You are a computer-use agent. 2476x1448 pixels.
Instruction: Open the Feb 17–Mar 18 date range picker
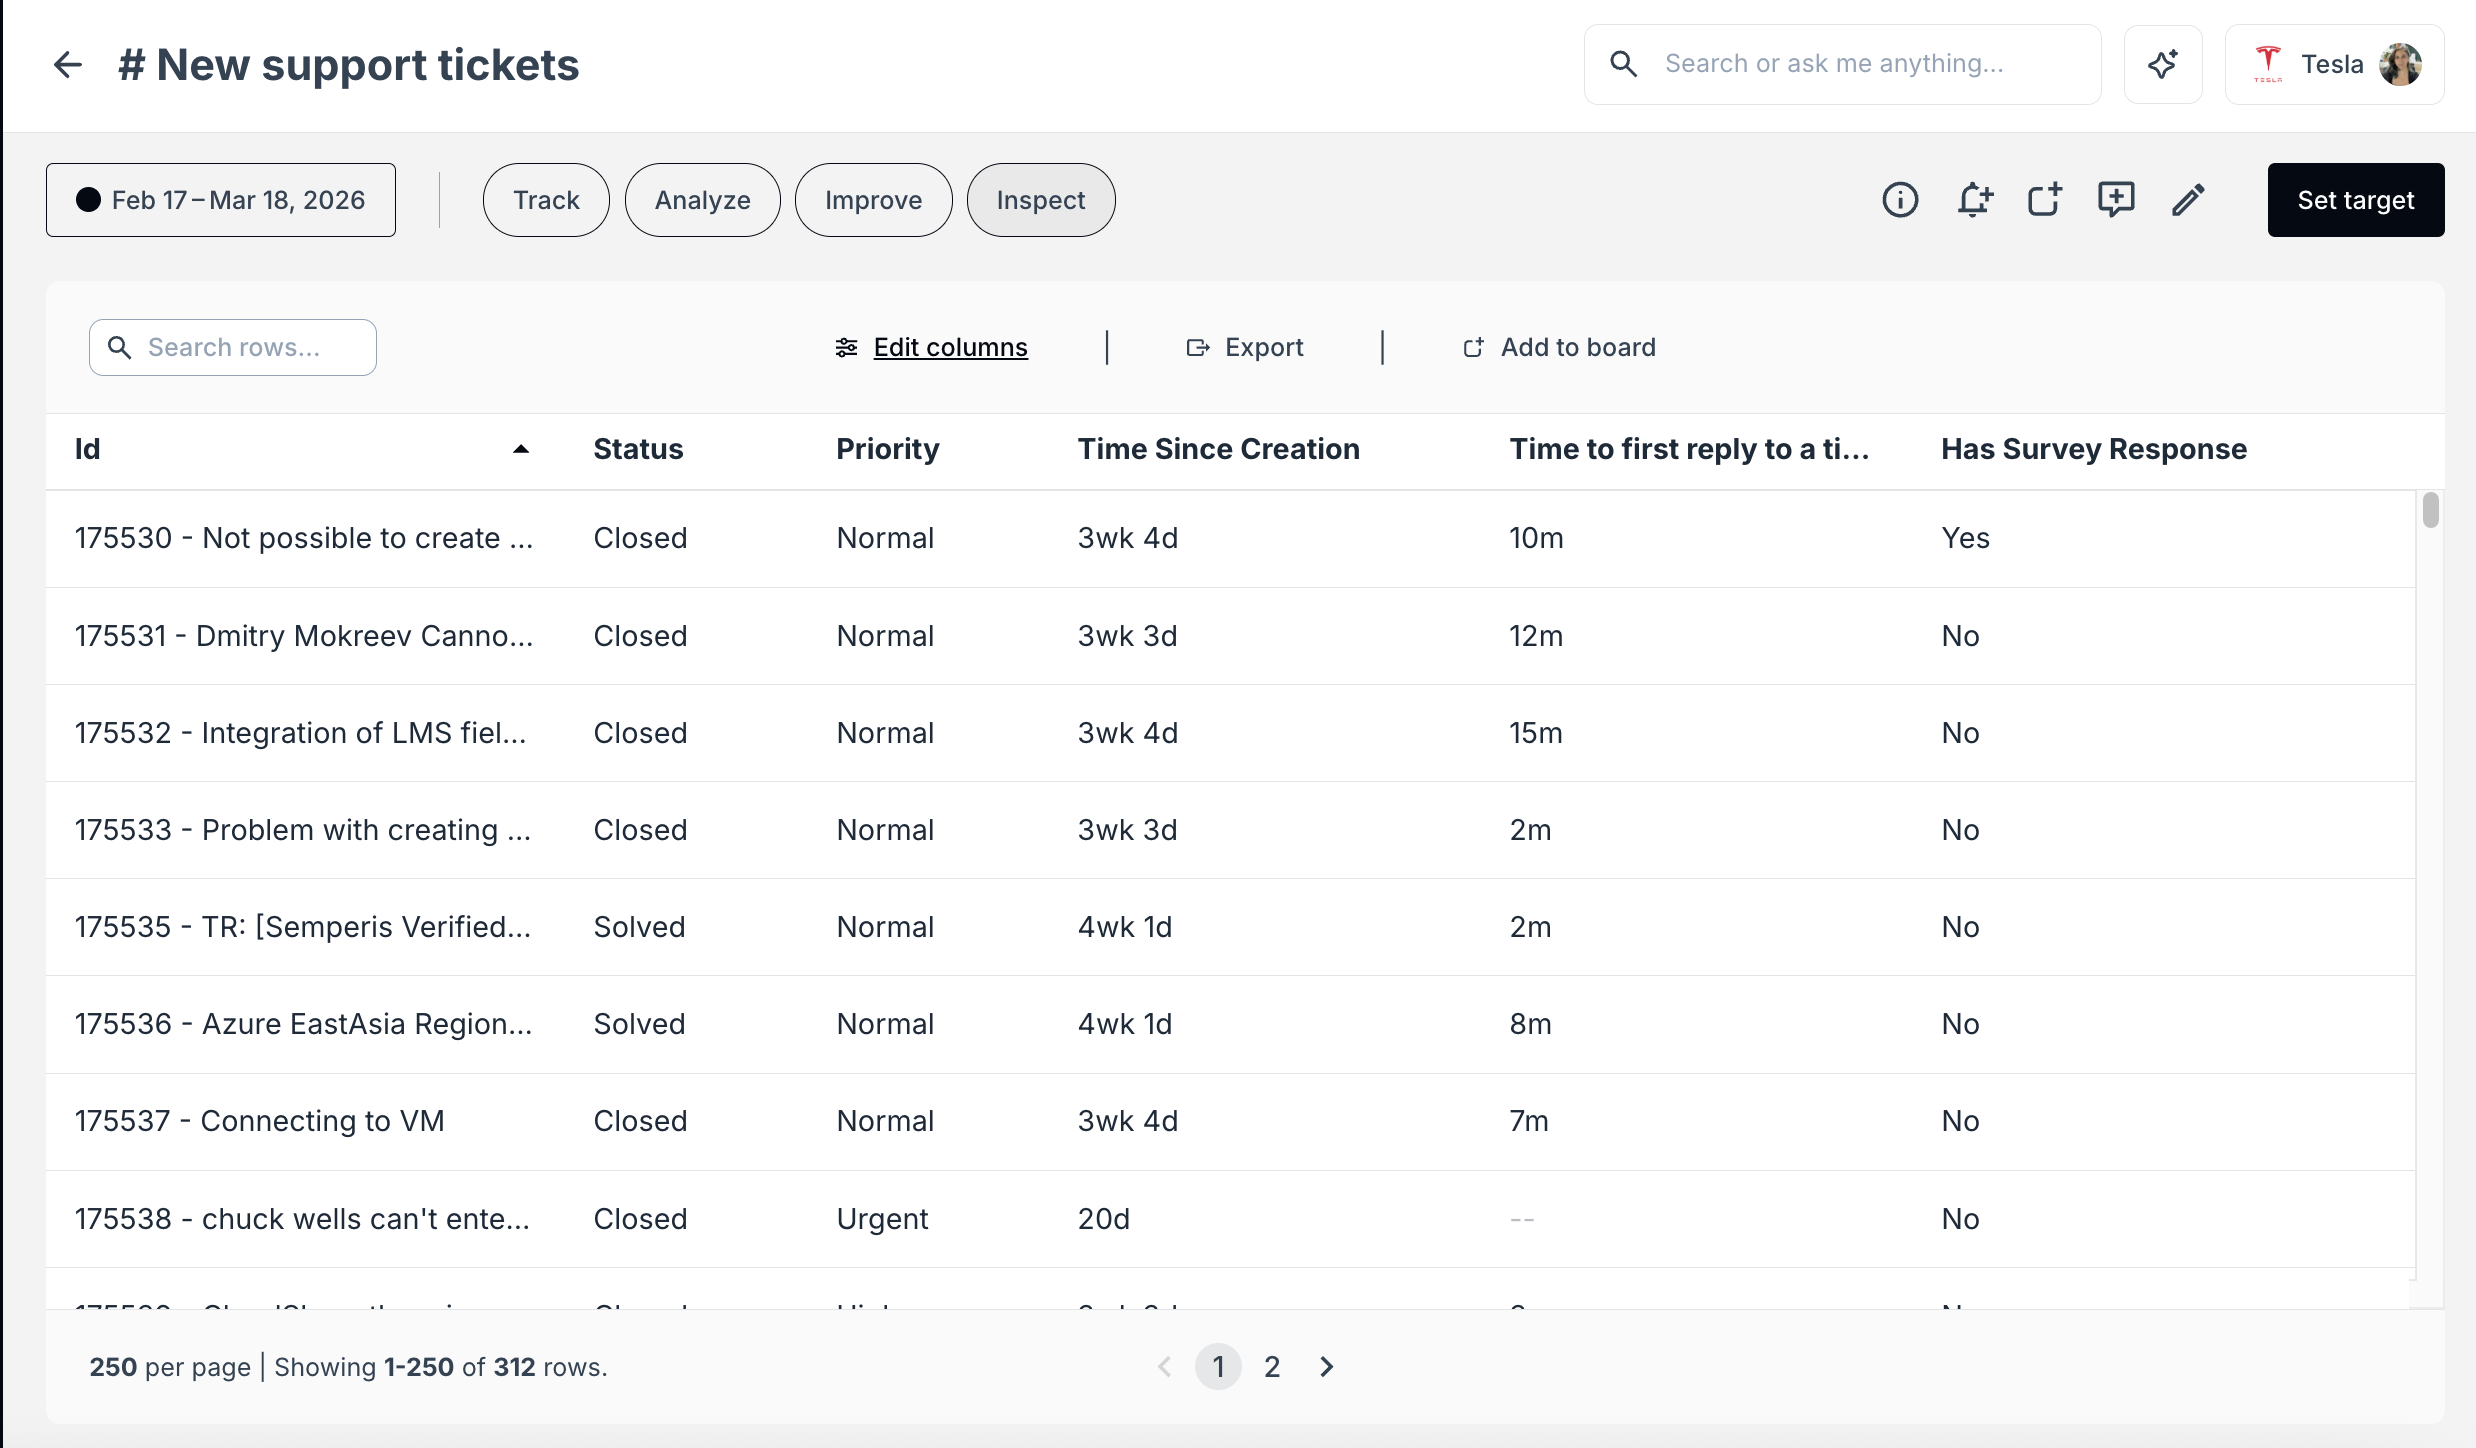220,199
